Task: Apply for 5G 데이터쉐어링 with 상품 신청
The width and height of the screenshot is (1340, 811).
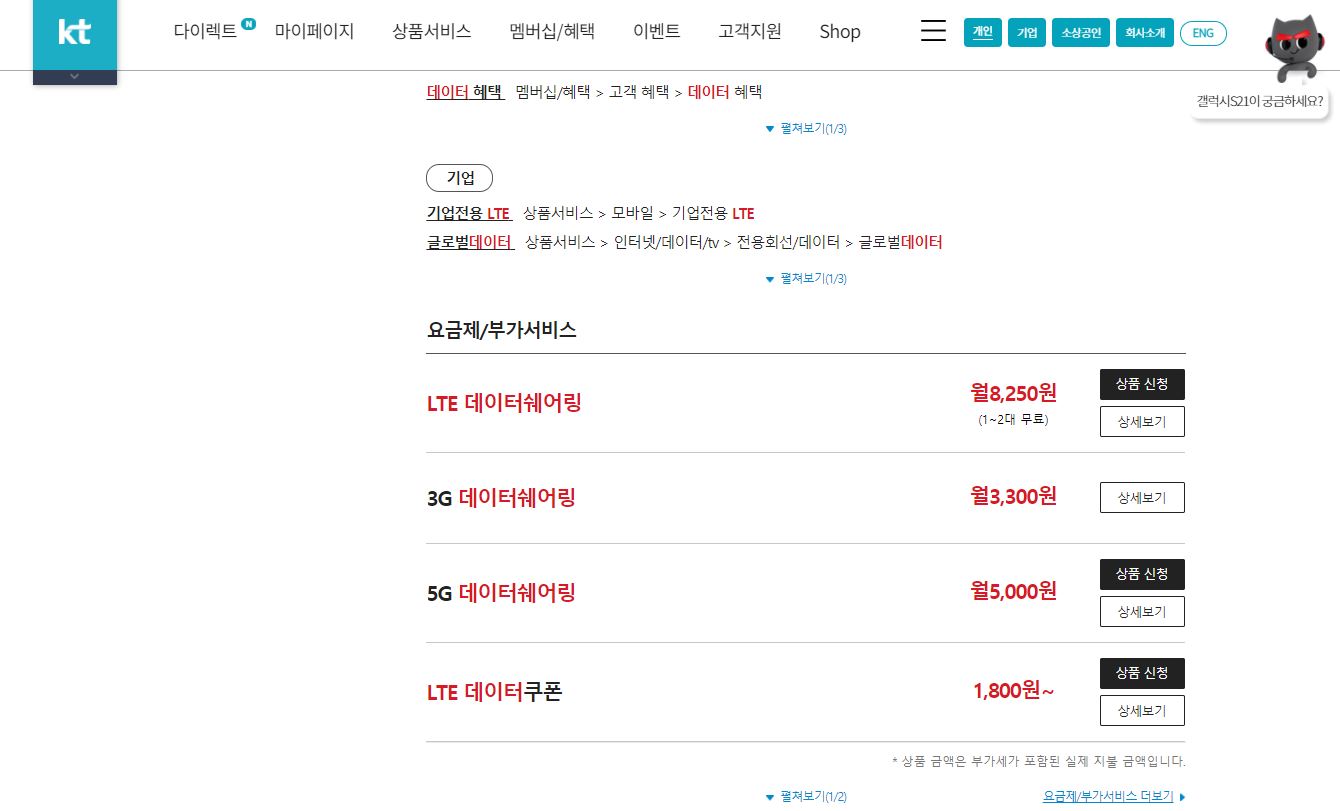Action: tap(1142, 574)
